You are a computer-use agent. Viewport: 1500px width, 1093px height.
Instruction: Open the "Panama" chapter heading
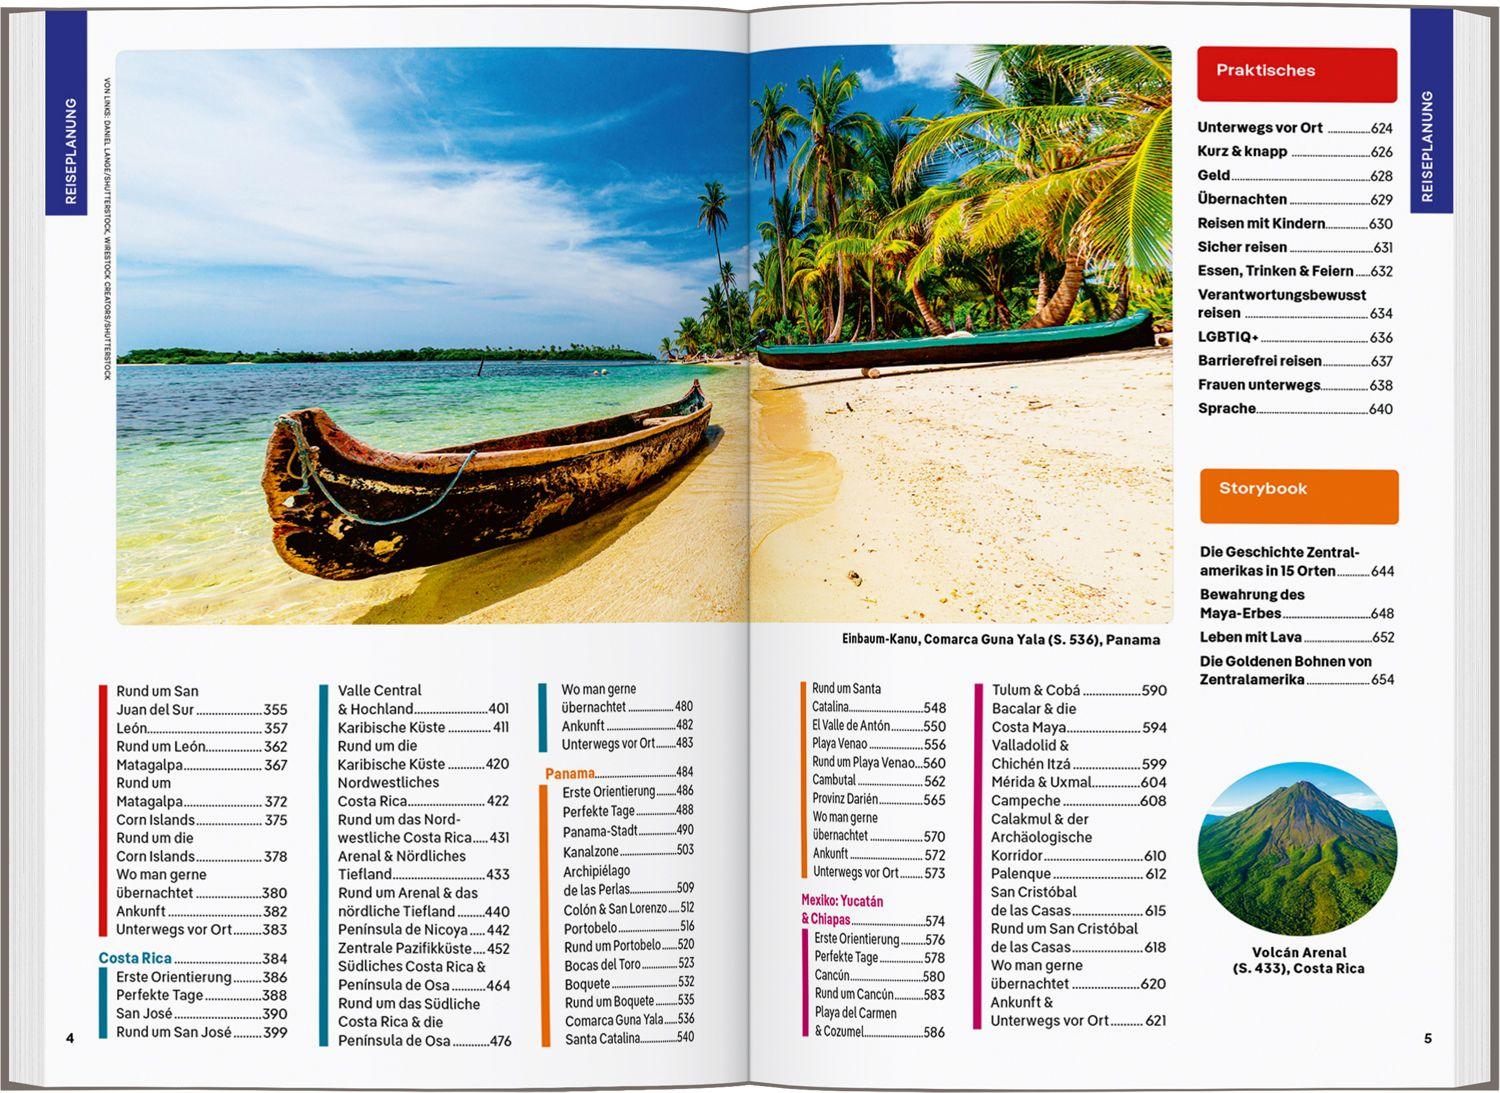point(570,772)
